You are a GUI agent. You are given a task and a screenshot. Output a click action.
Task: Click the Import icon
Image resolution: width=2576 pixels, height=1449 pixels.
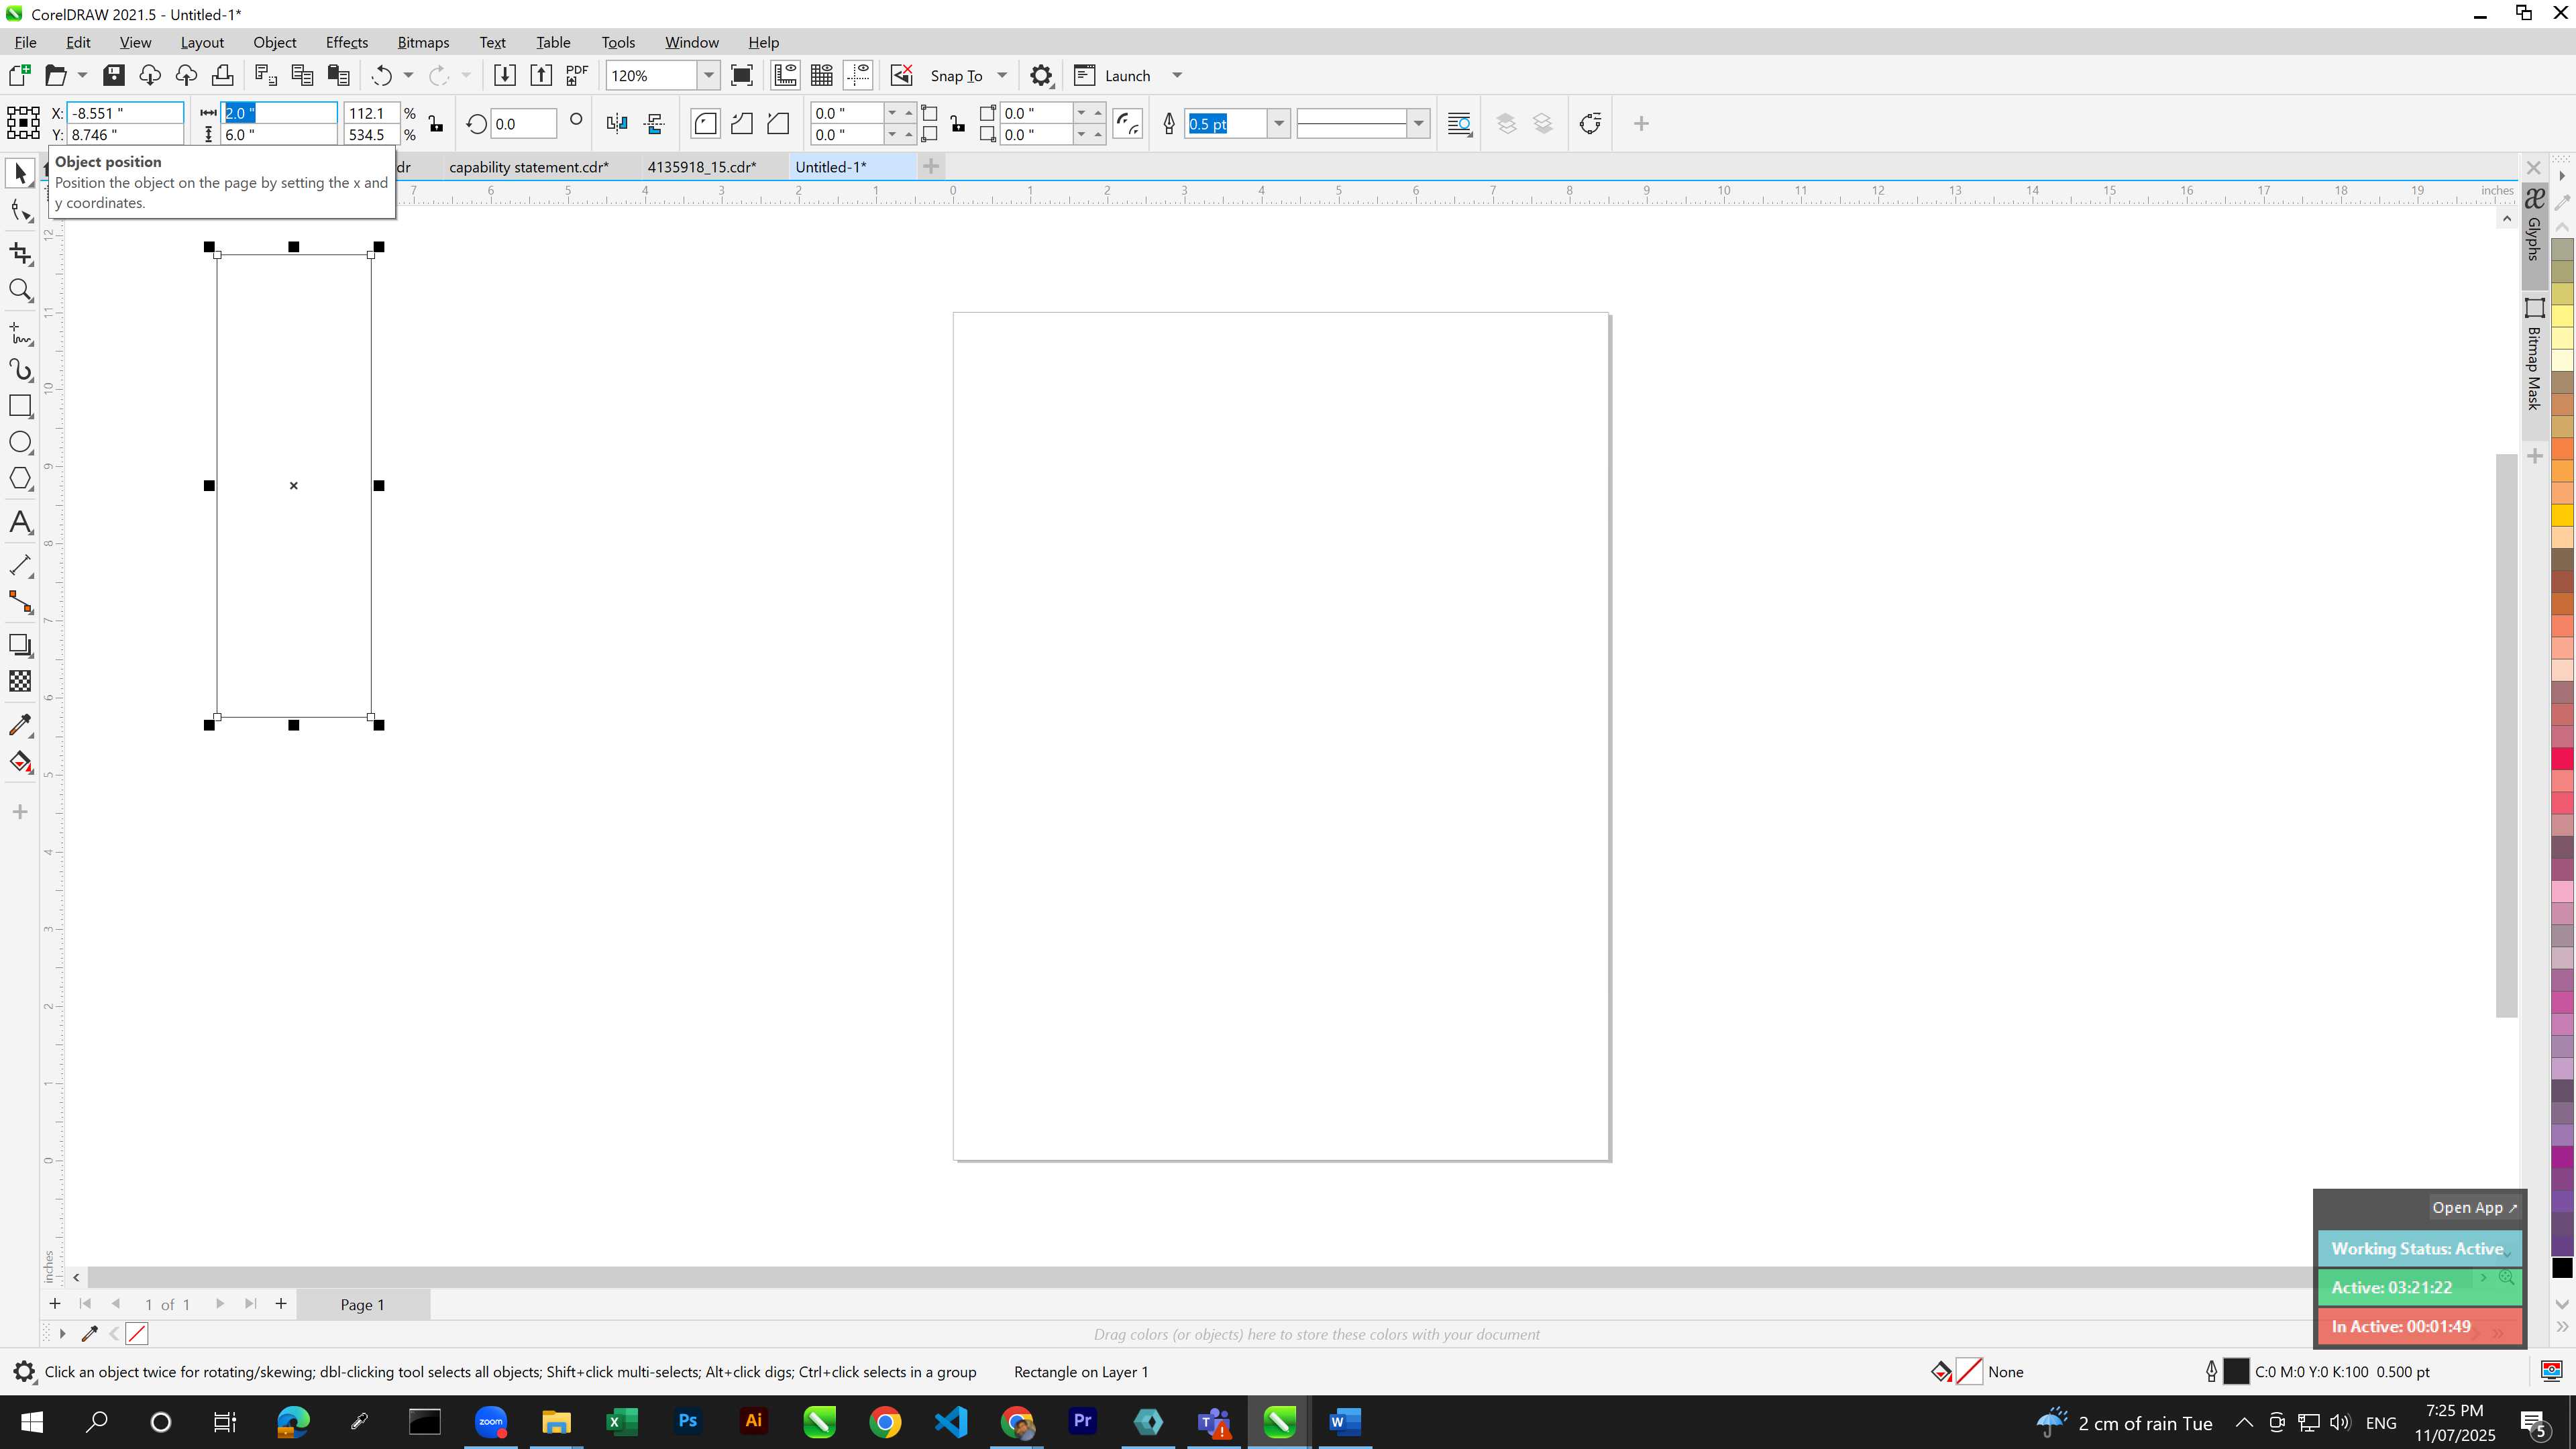point(505,75)
